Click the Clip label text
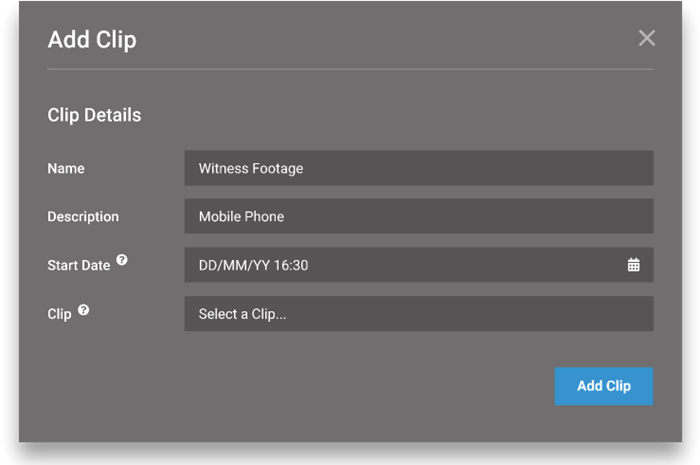 59,314
